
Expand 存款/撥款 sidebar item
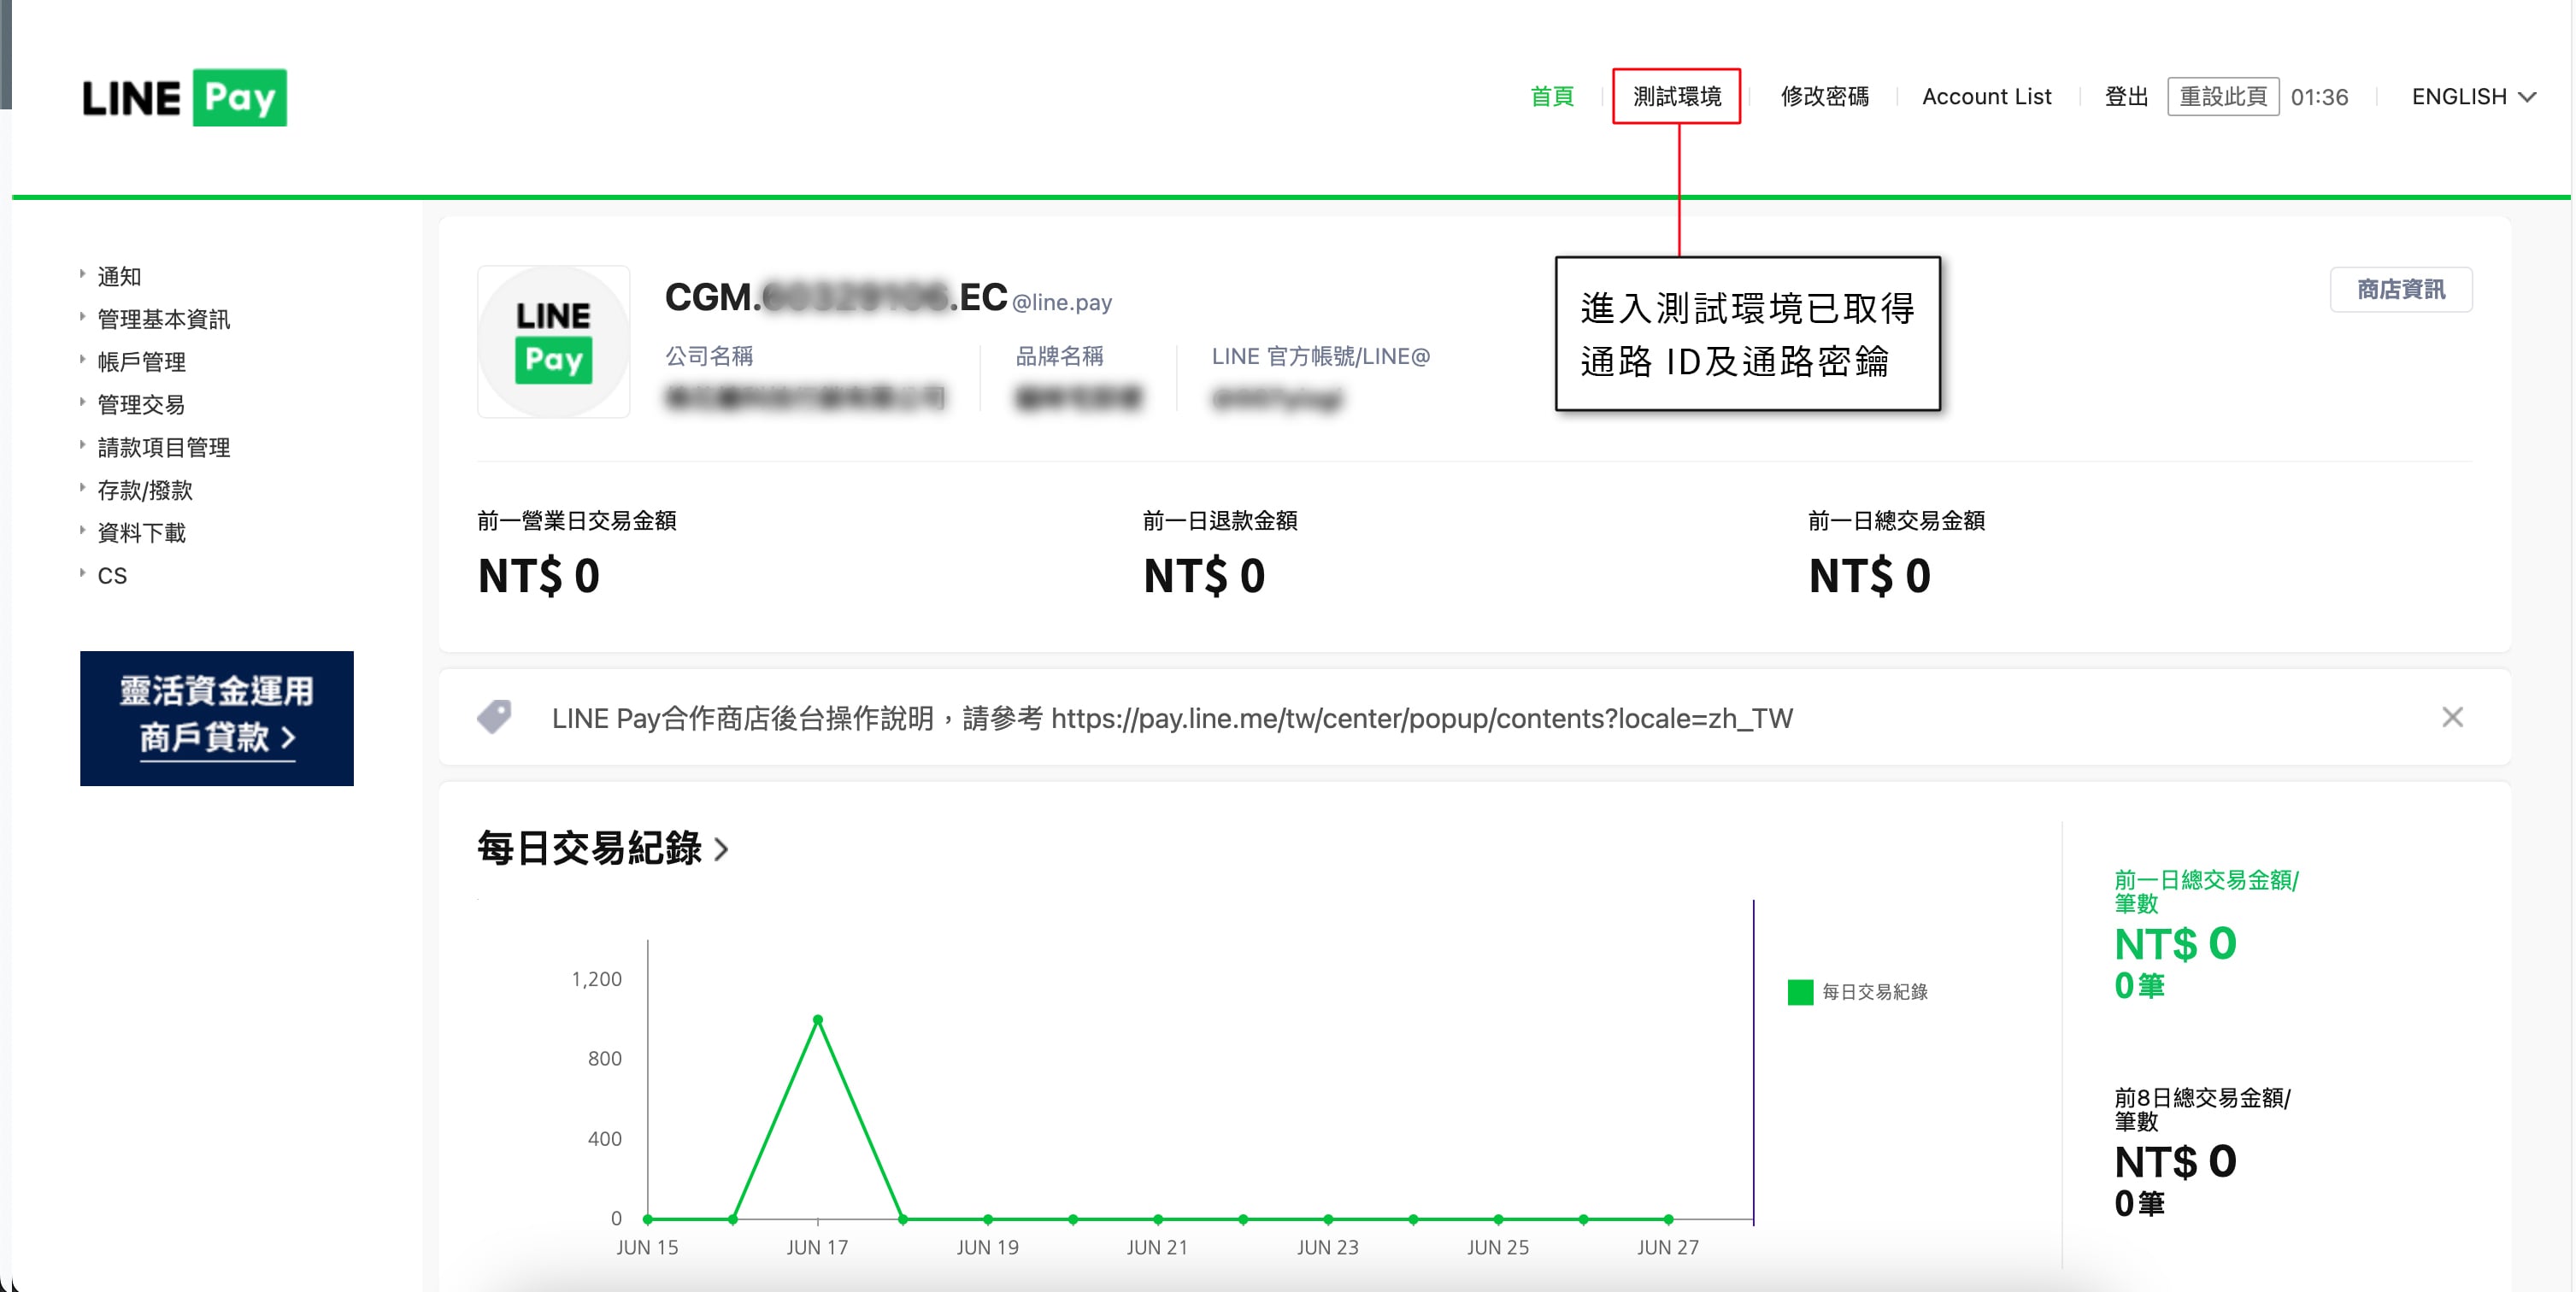tap(145, 490)
